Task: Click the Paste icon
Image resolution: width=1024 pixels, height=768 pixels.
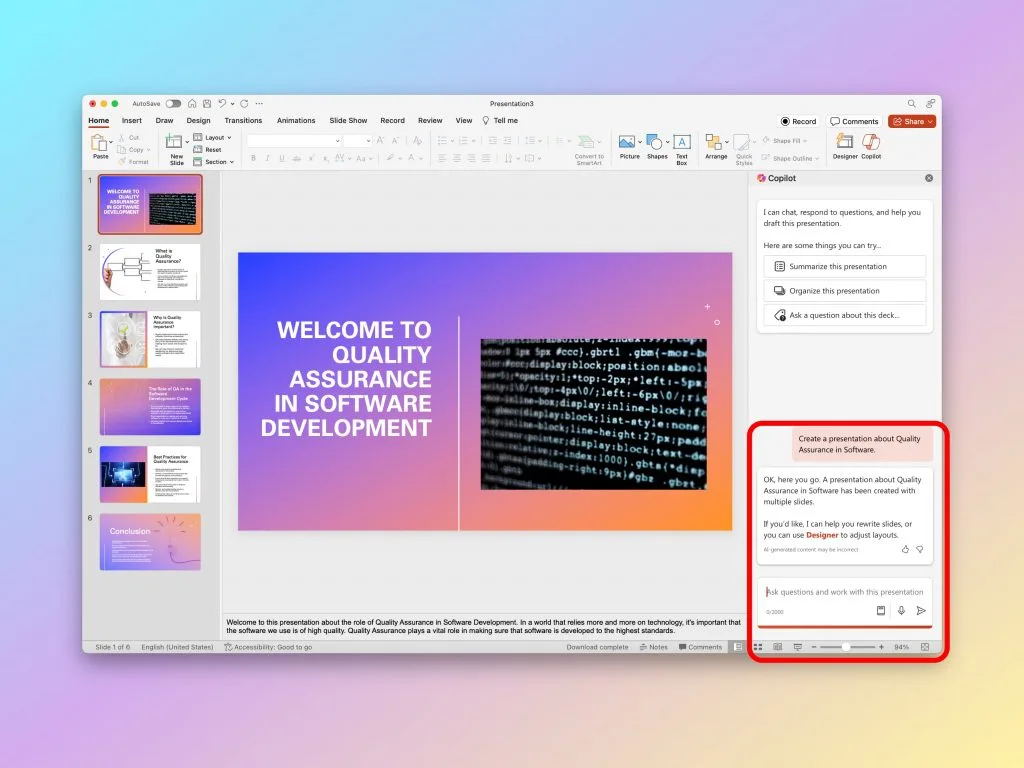Action: pos(99,142)
